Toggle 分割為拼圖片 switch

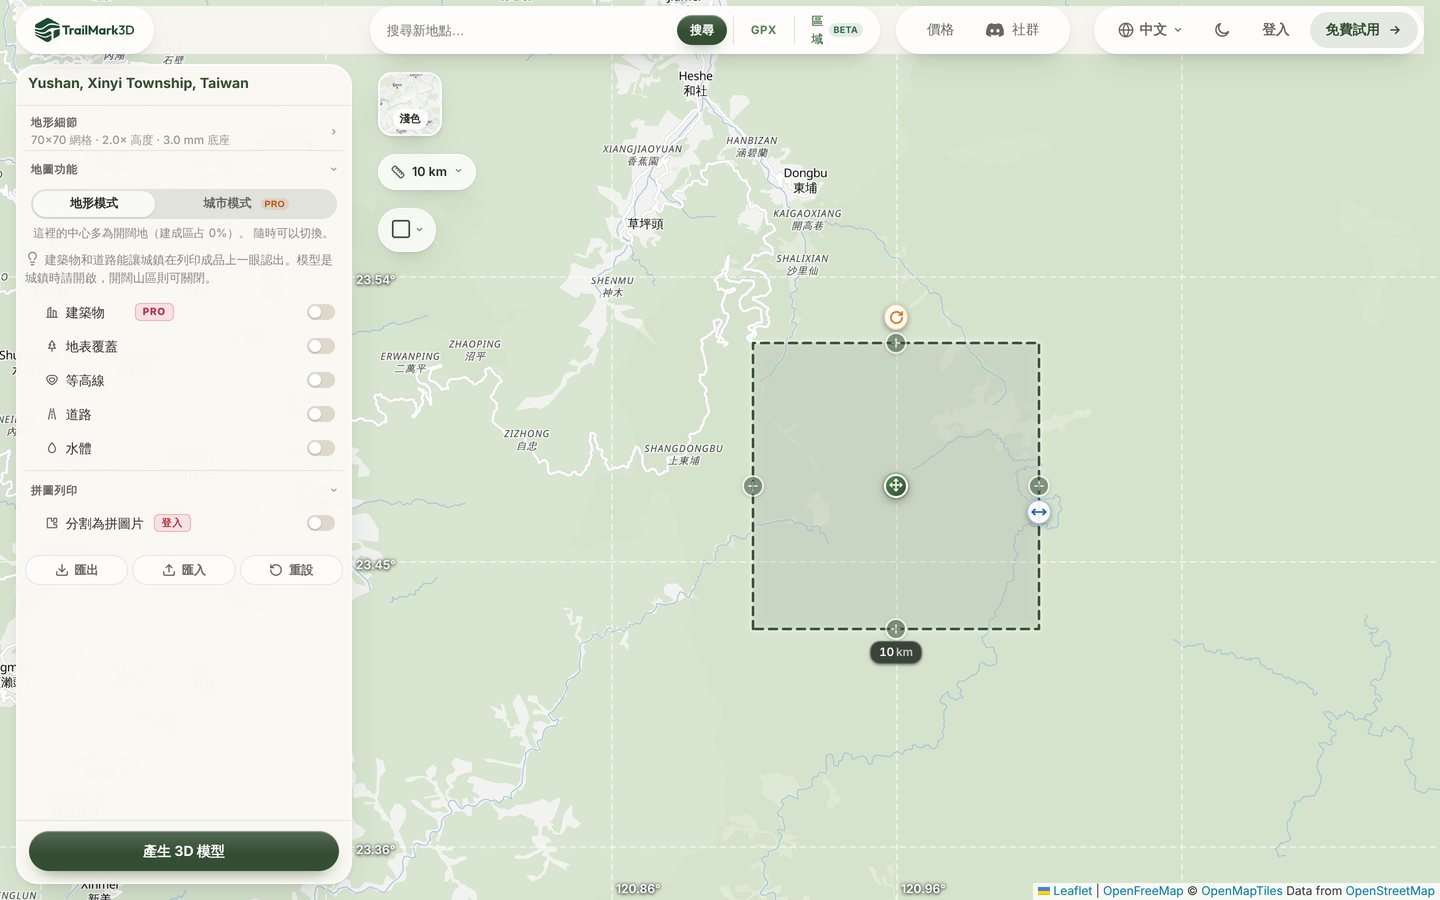point(321,523)
